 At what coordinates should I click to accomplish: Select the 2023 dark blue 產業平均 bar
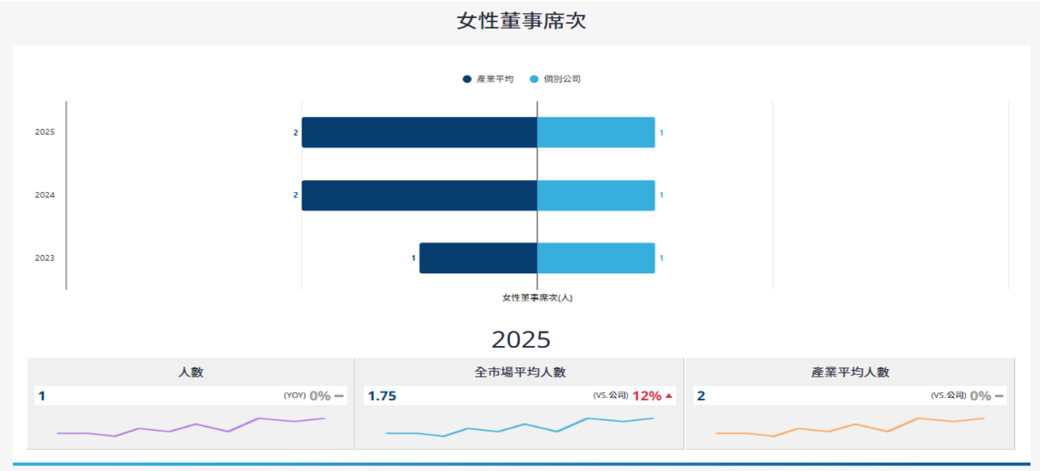pos(478,258)
